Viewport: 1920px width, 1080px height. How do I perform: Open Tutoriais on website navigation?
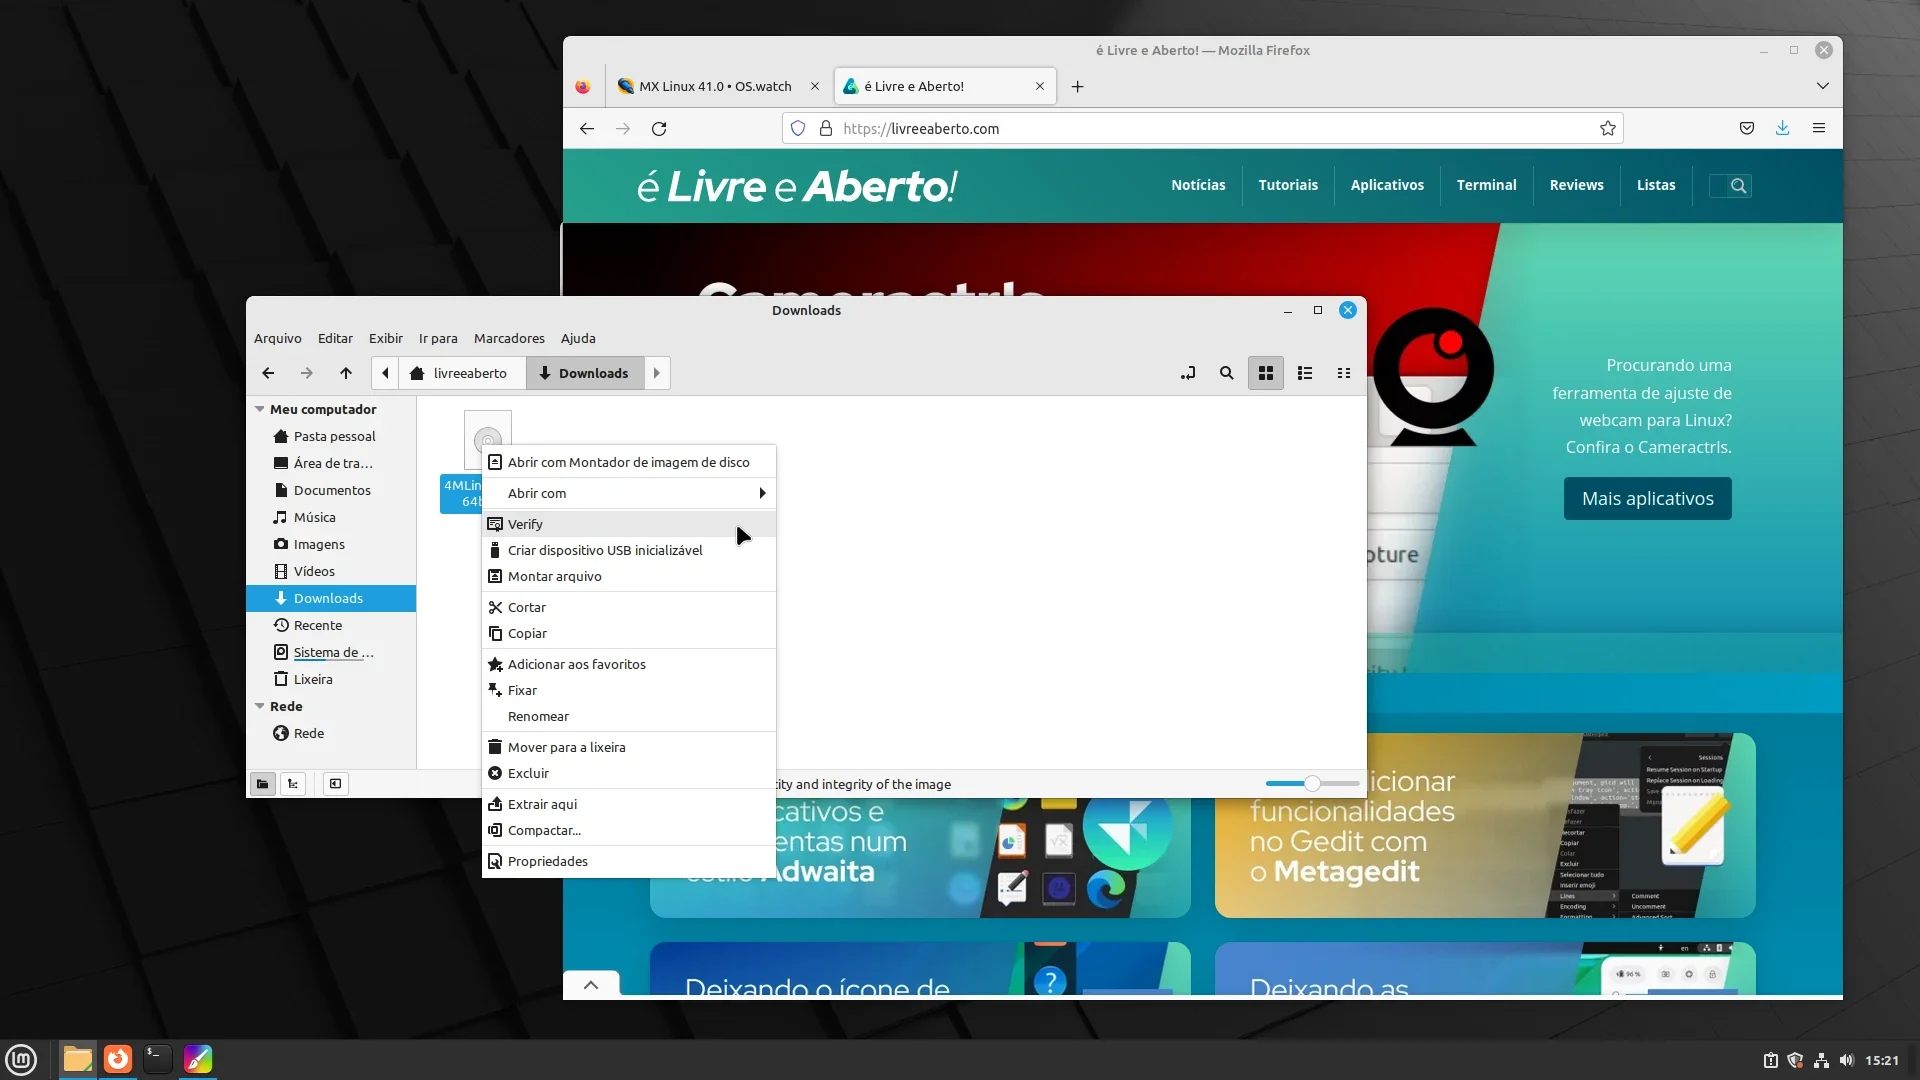[x=1288, y=185]
